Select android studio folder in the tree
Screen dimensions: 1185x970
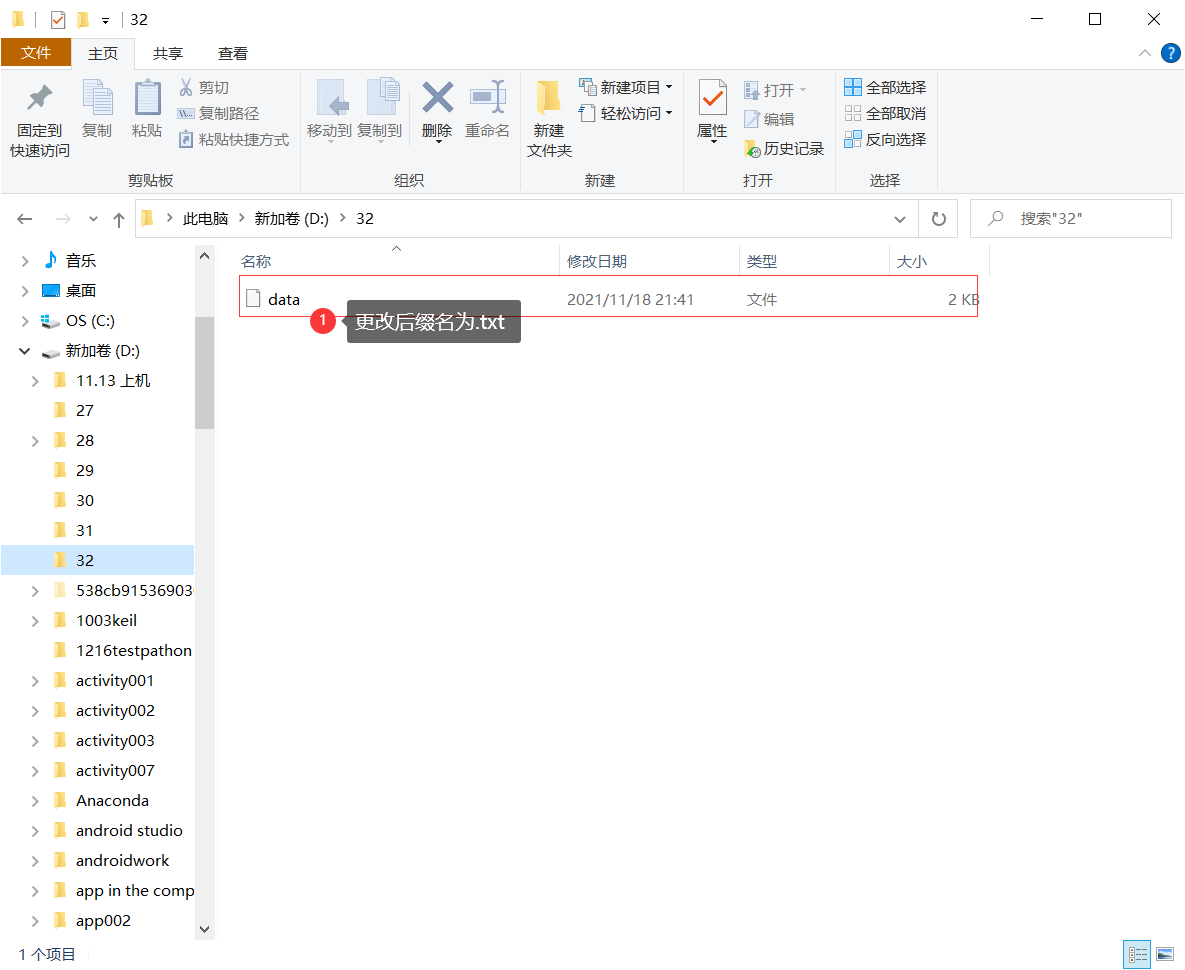pos(129,830)
